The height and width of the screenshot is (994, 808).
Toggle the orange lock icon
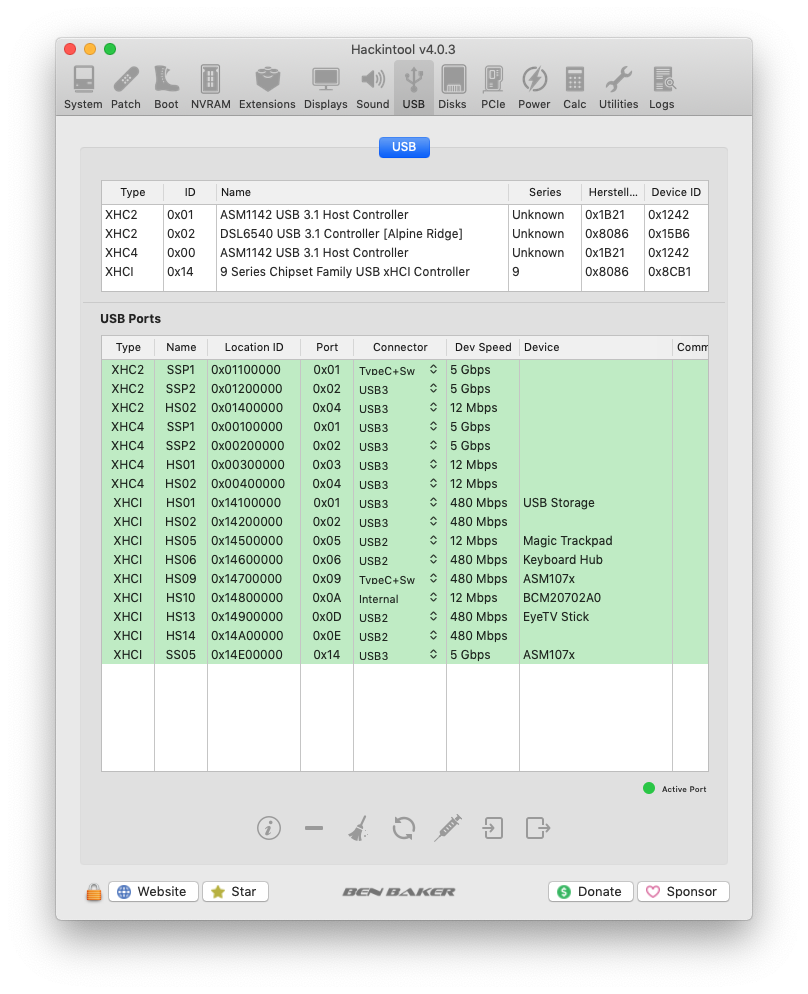[x=94, y=892]
